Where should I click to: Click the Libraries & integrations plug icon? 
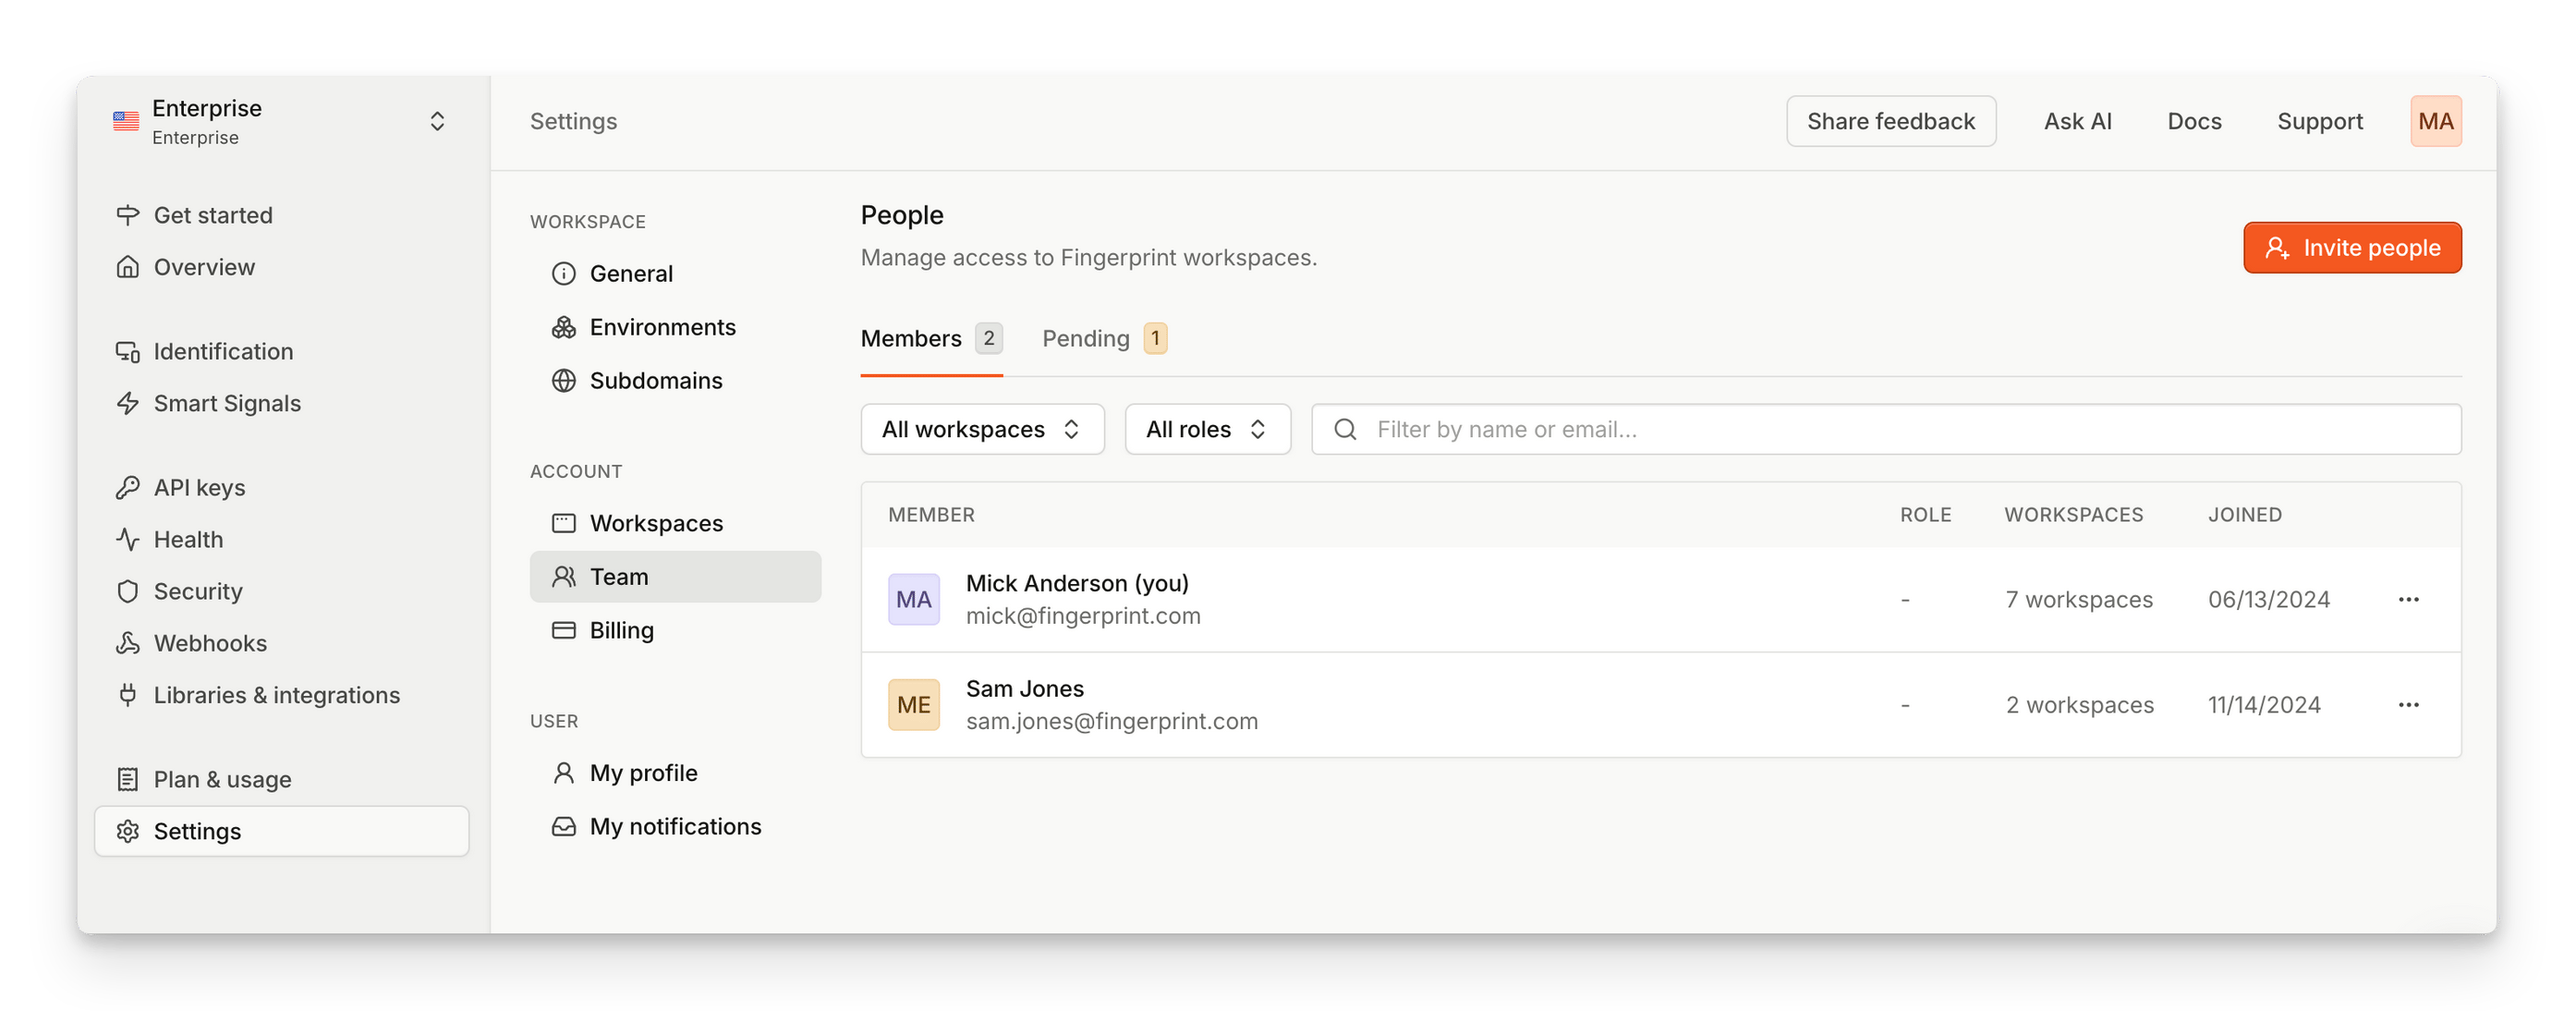(127, 695)
